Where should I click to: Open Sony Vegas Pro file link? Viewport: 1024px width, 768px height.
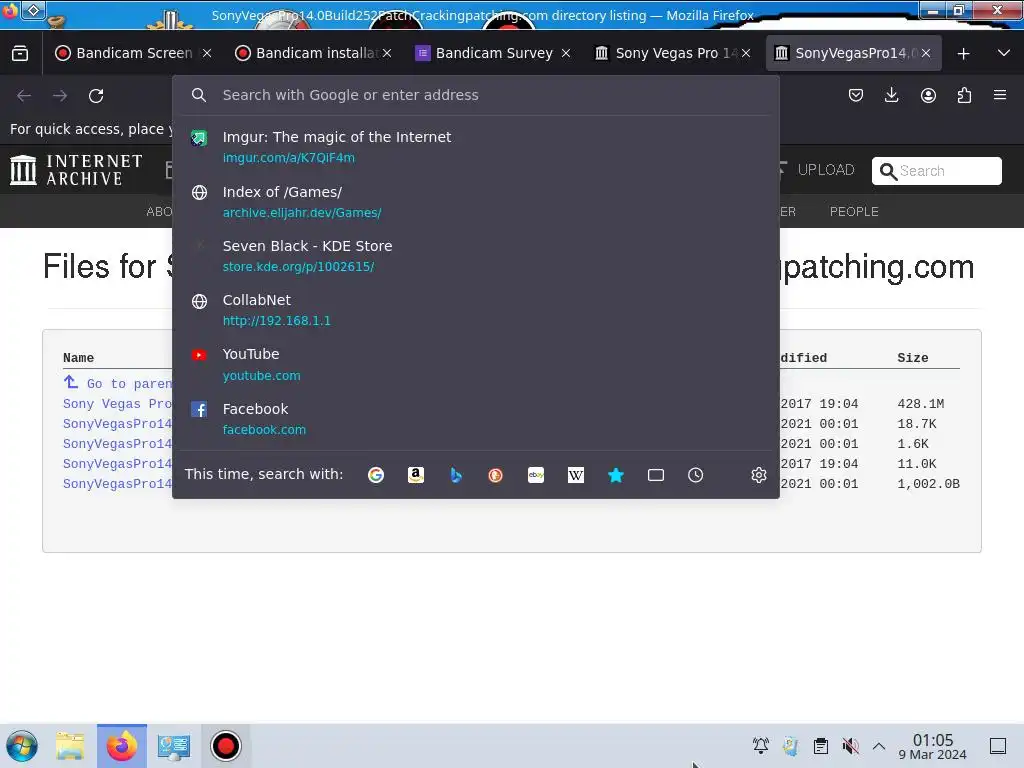(118, 404)
